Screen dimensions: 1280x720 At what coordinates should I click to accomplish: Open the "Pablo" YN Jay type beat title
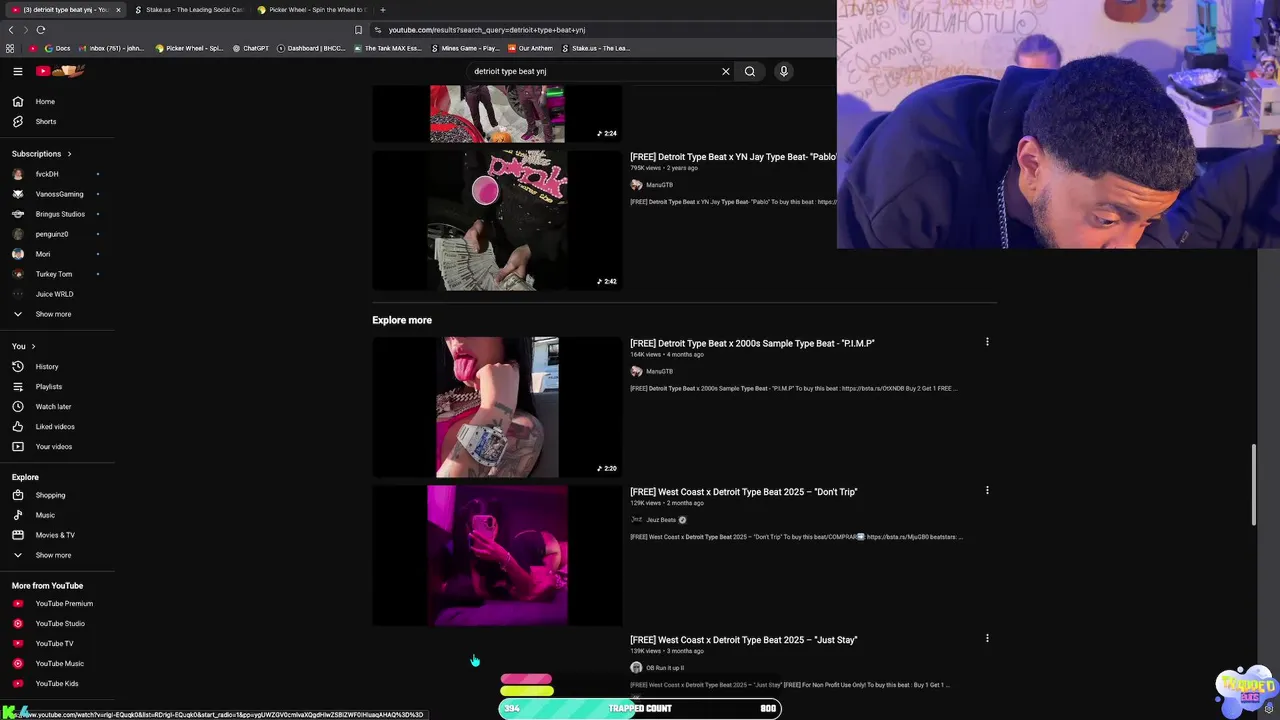[x=733, y=157]
